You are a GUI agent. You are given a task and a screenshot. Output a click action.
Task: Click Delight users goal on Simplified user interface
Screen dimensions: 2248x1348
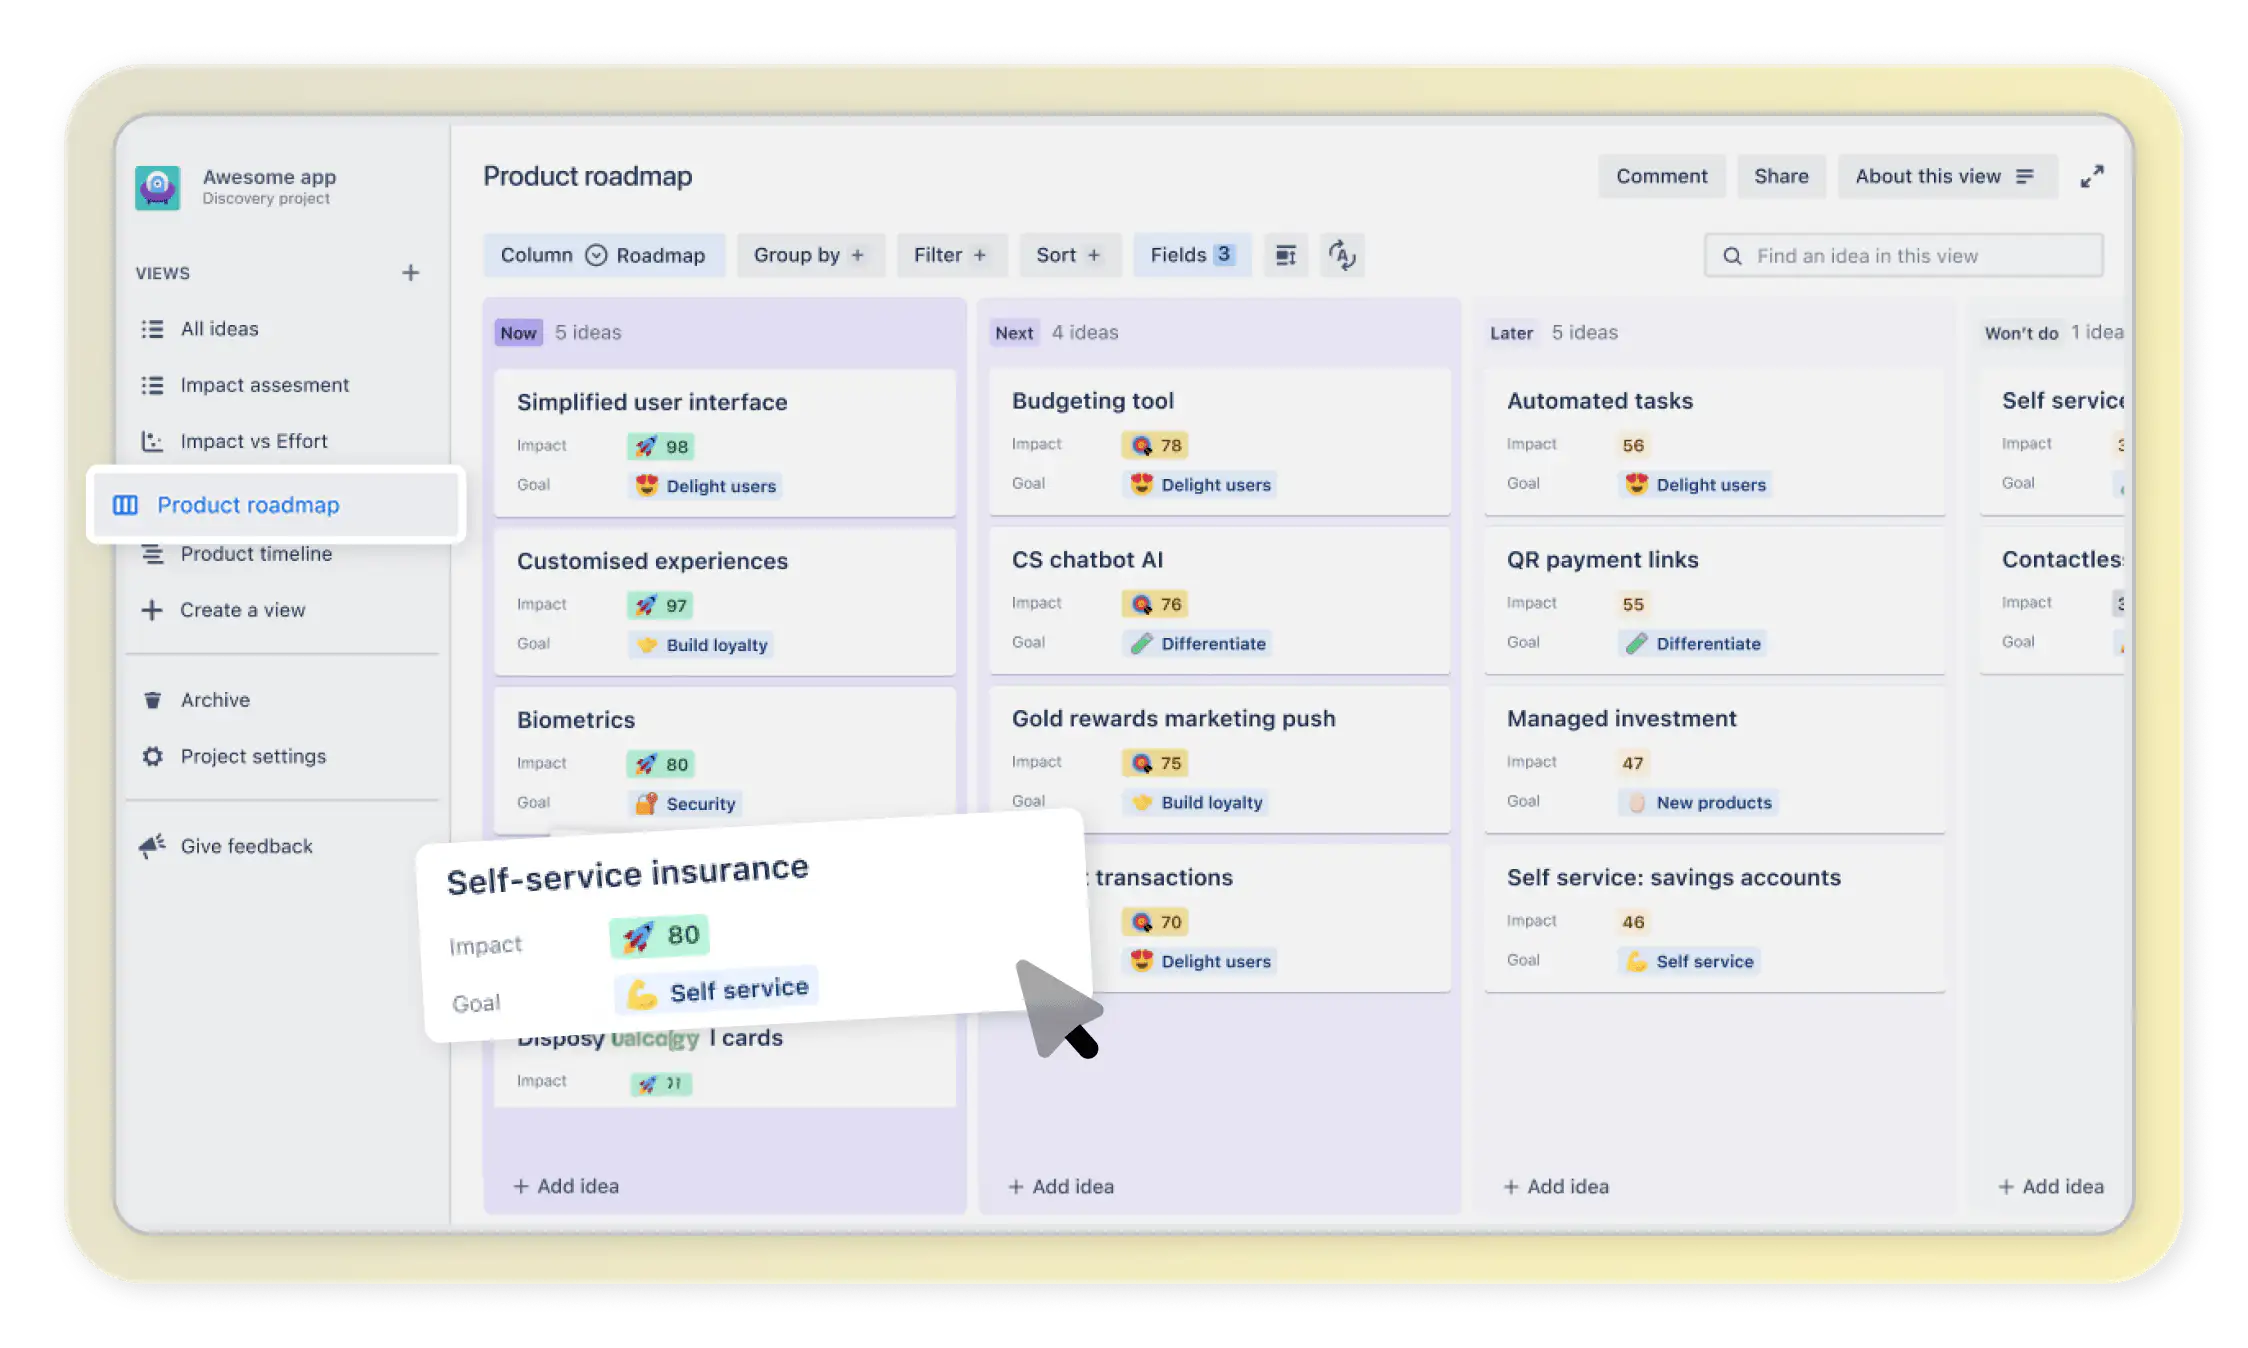tap(705, 486)
